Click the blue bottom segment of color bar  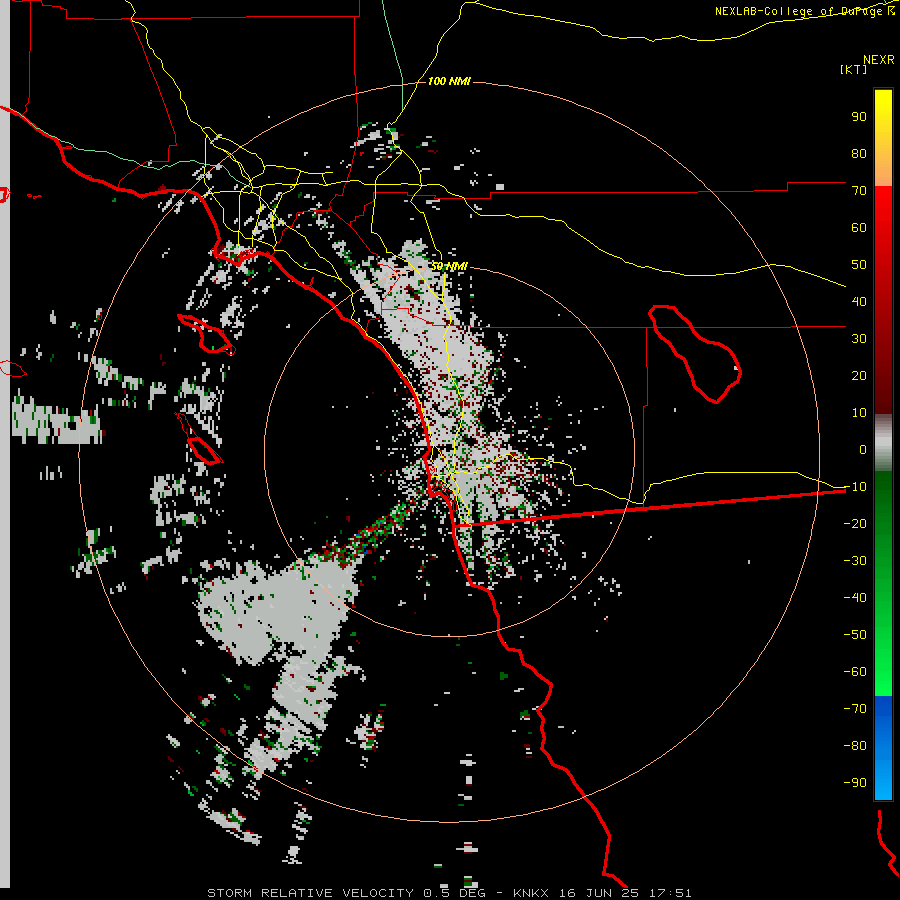click(x=883, y=748)
